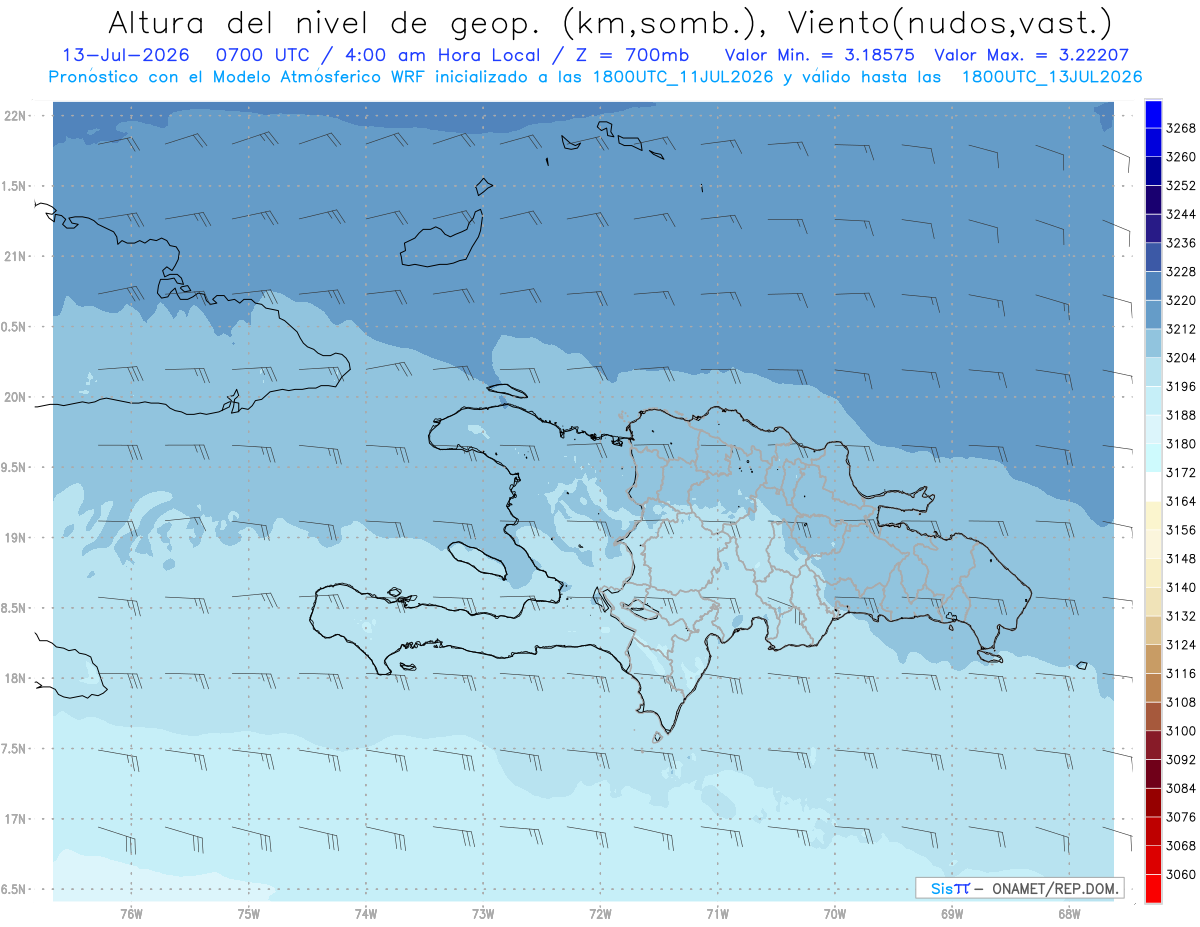The image size is (1200, 927).
Task: Click the '4:00 am Hora Local' text
Action: pos(444,55)
